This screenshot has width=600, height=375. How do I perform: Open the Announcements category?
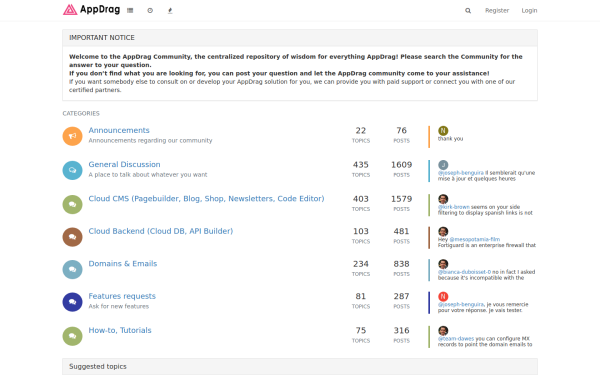[x=119, y=130]
